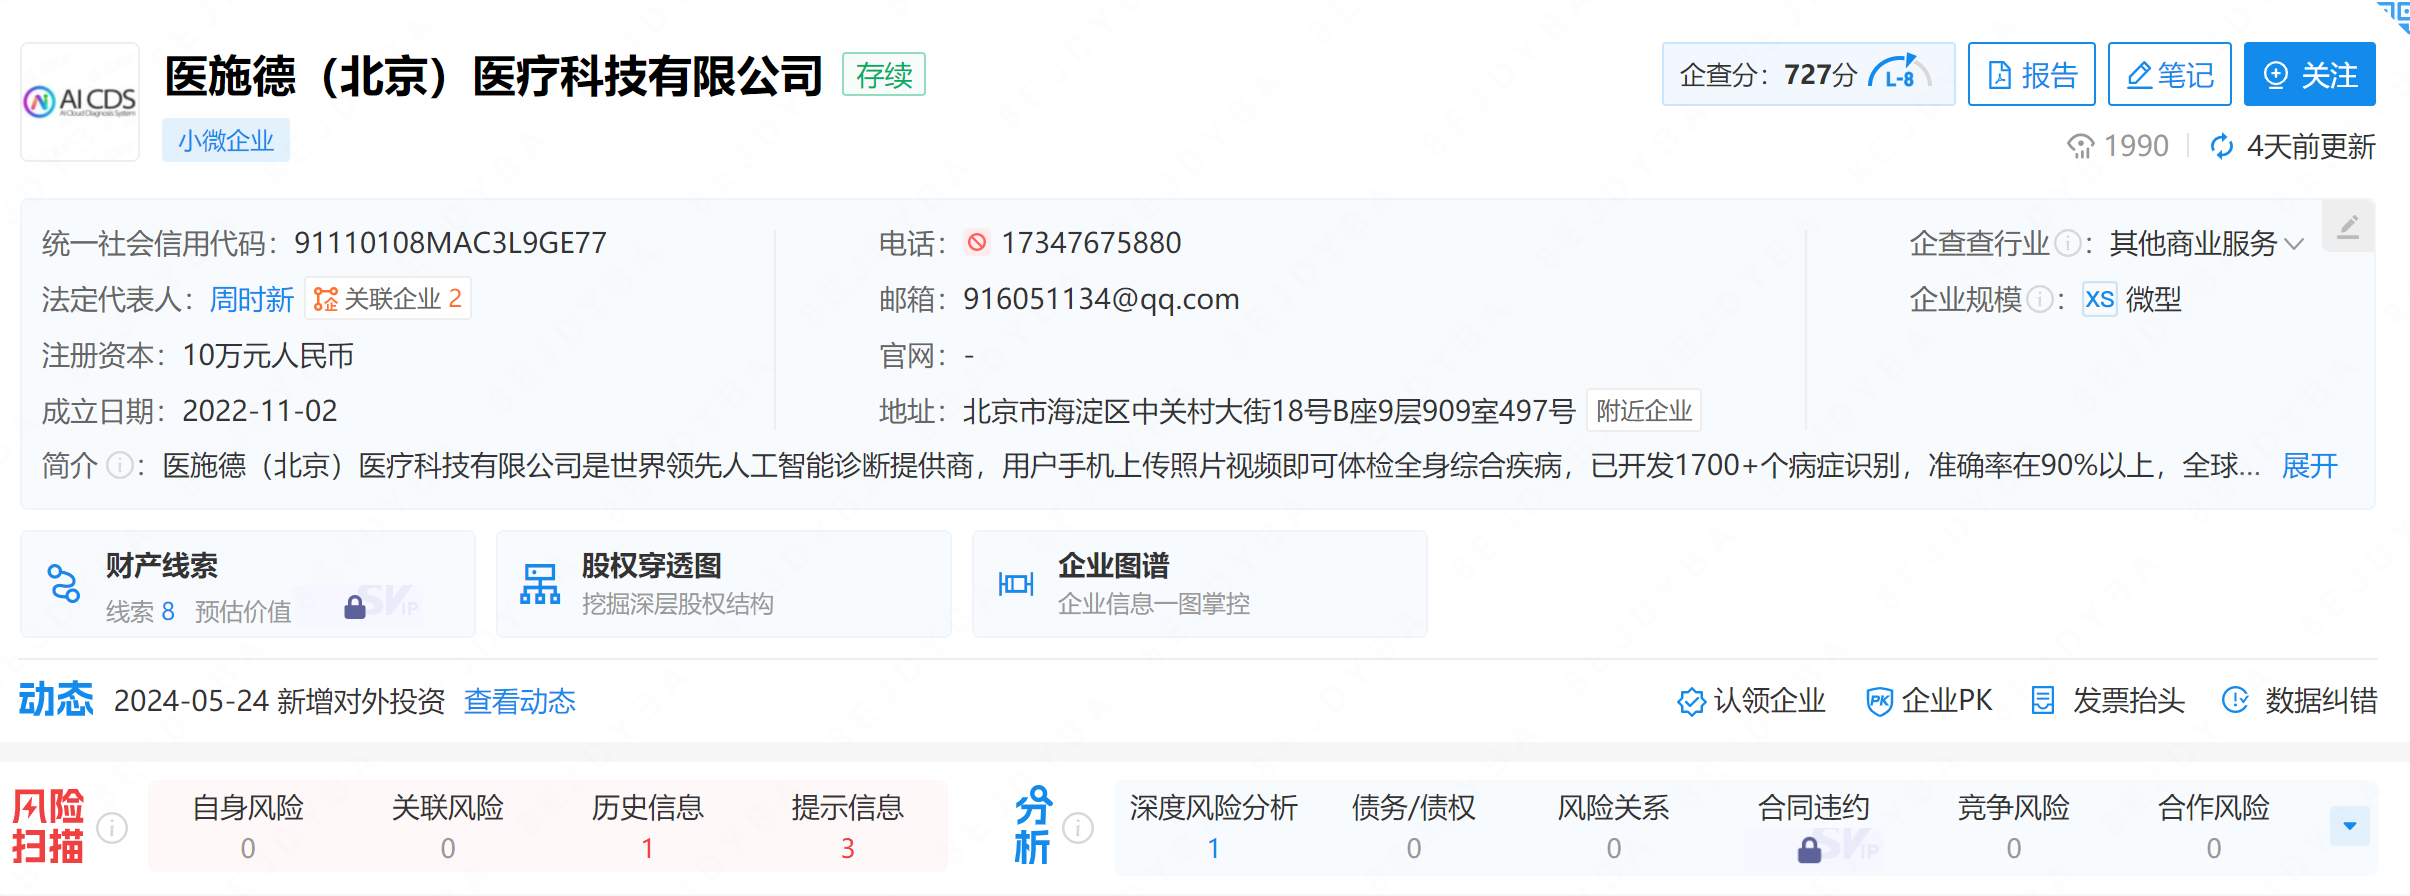Click the 企查分 727分 score badge
This screenshot has height=896, width=2410.
1808,74
